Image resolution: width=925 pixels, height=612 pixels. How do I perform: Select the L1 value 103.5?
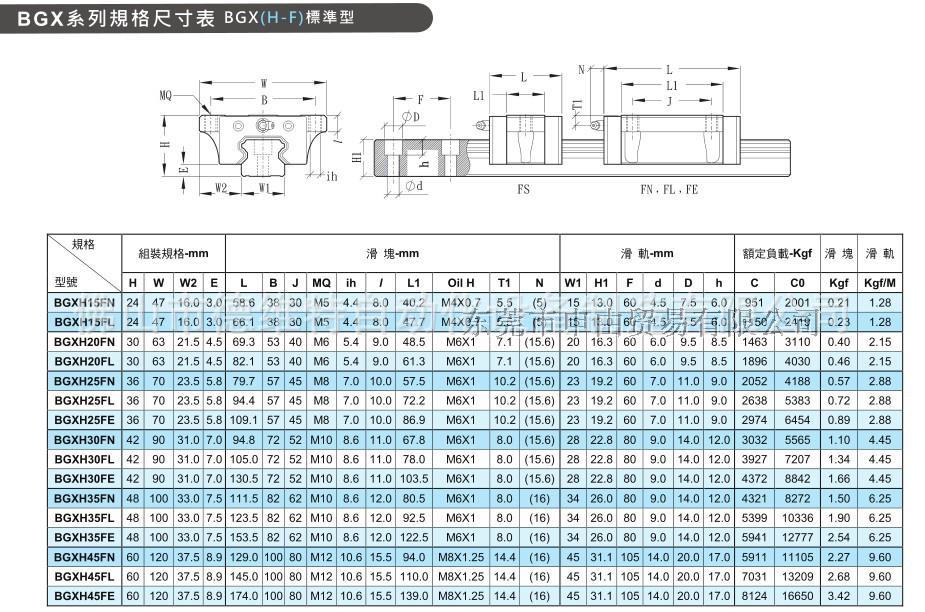[x=414, y=479]
